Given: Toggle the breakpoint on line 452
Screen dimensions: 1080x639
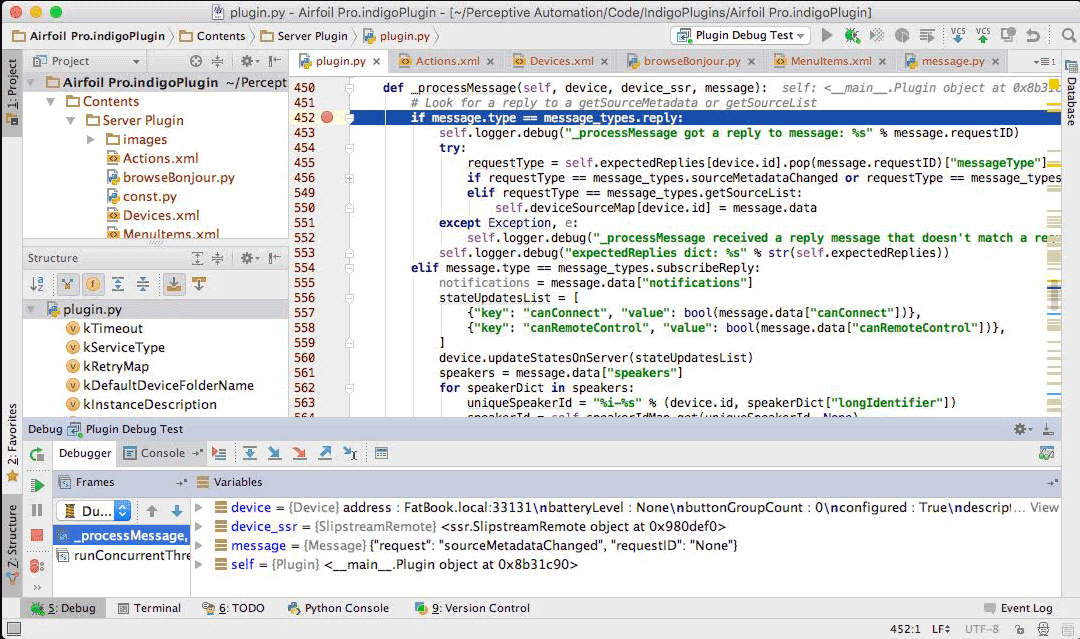Looking at the screenshot, I should (x=328, y=118).
